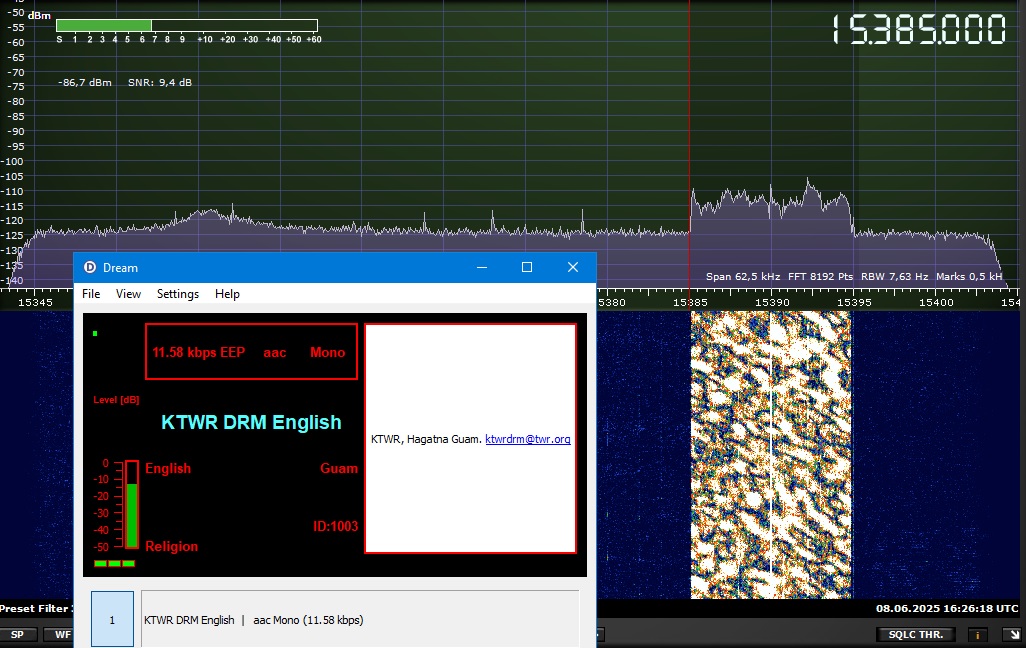Screen dimensions: 1026x648
Task: Click the red 'aac' codec label
Action: pos(275,353)
